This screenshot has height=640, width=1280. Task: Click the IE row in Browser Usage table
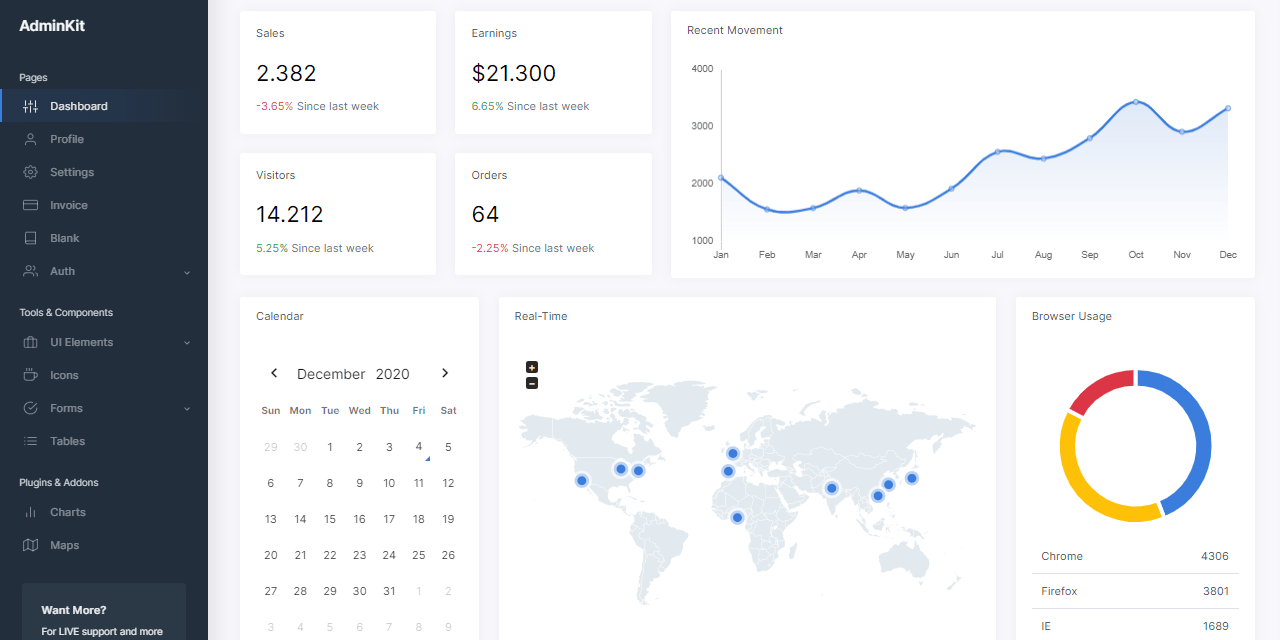click(x=1135, y=626)
